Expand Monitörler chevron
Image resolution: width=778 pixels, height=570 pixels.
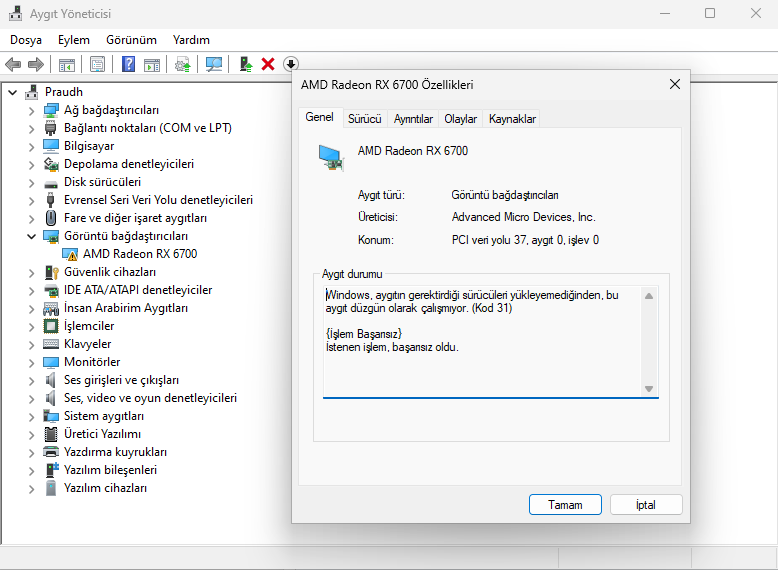(32, 362)
